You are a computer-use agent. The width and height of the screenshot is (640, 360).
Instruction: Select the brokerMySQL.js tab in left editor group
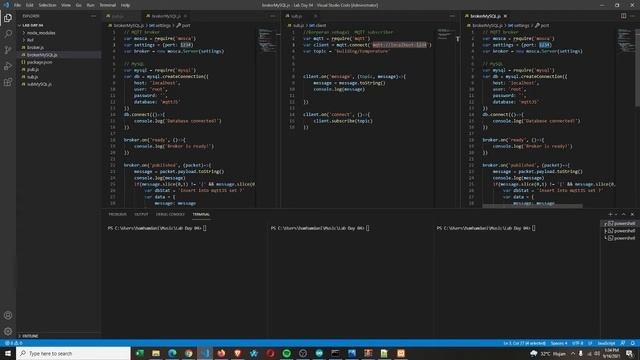click(x=166, y=16)
